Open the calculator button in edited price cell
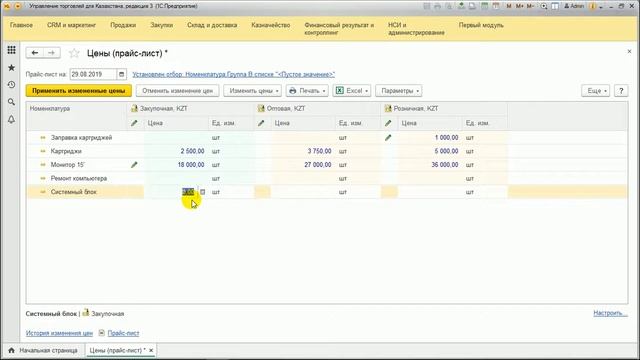Screen dimensions: 640x360 point(202,192)
